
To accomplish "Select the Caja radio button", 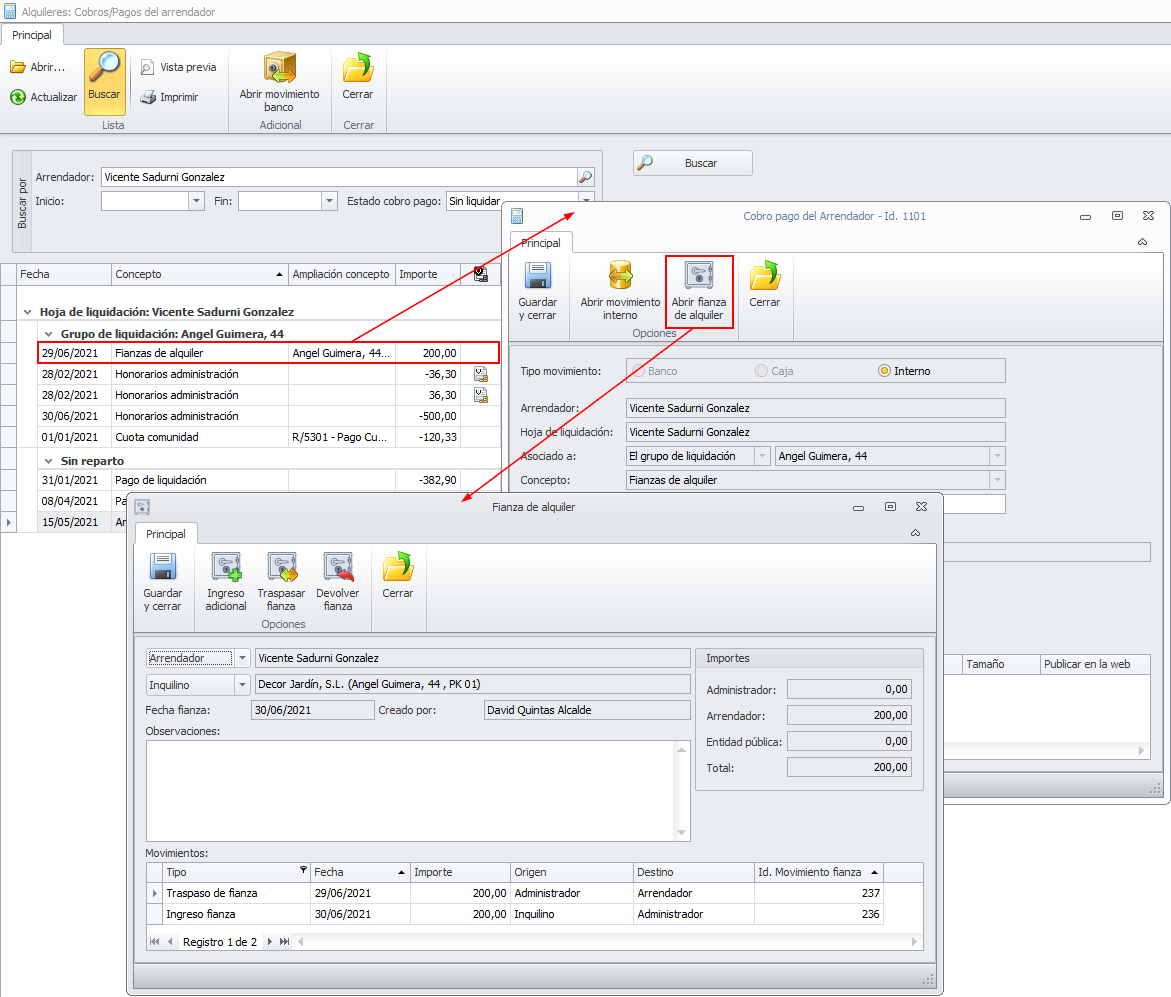I will point(762,371).
